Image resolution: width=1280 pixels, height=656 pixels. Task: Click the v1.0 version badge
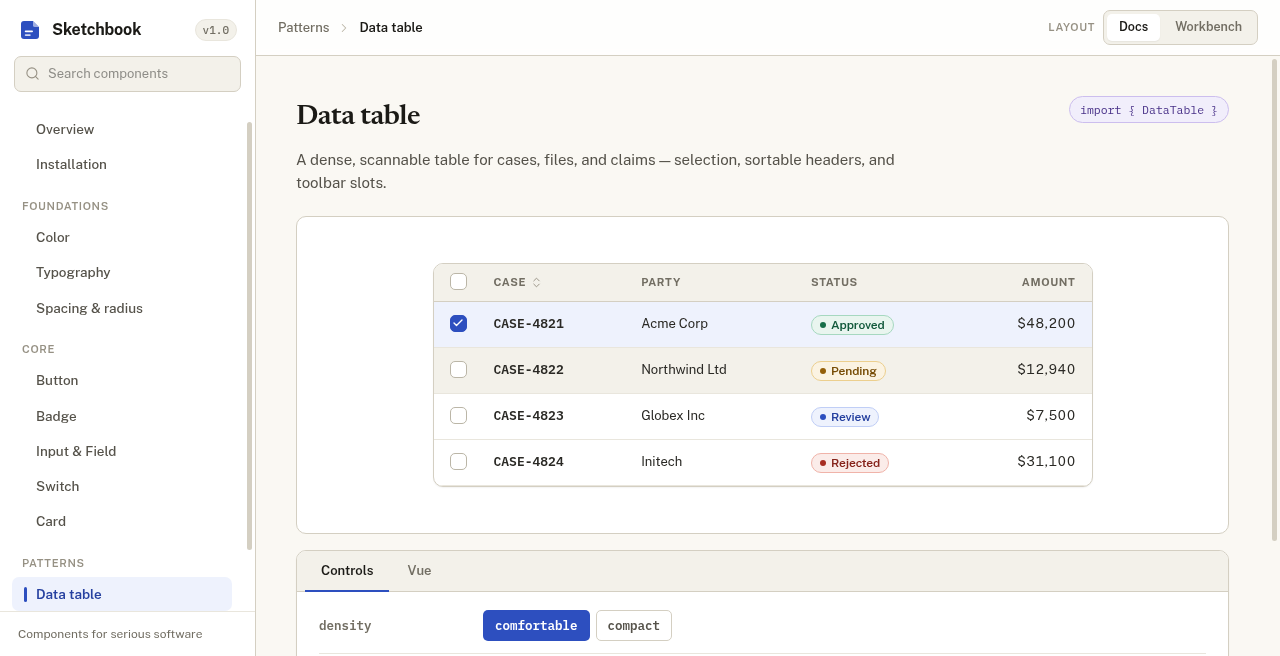coord(216,30)
